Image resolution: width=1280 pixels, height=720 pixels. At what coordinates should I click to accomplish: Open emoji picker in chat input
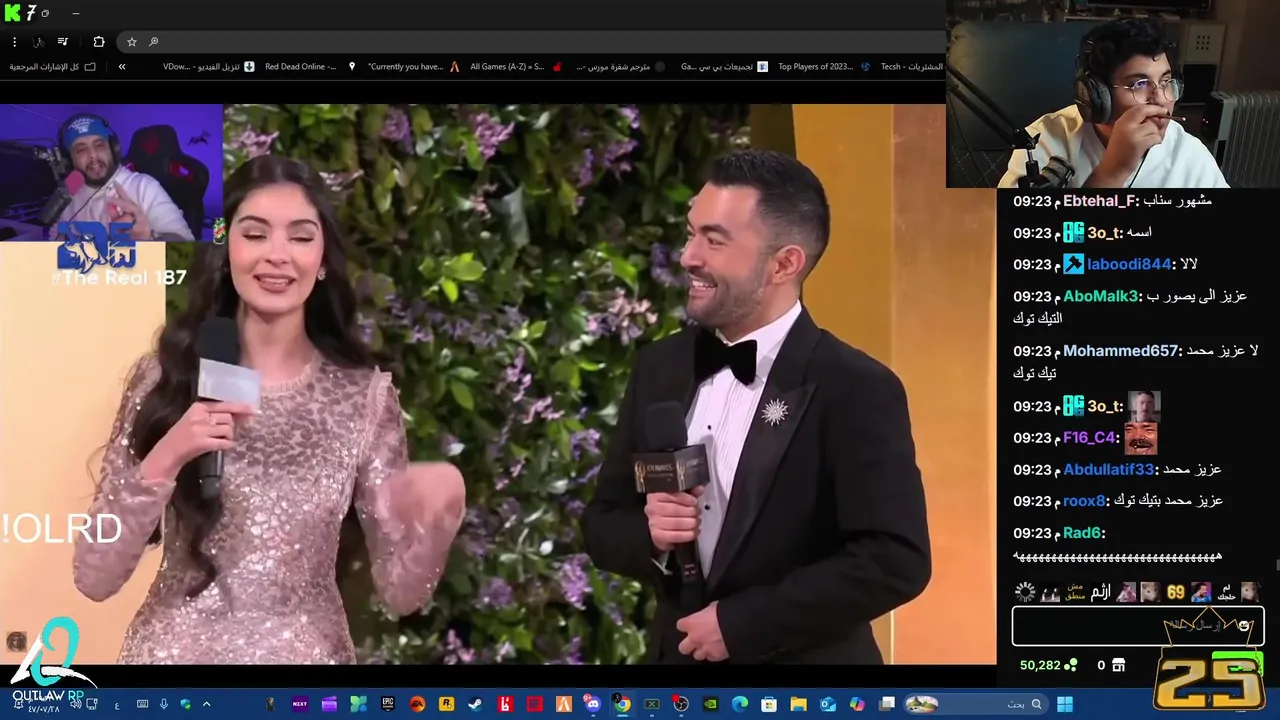point(1244,626)
